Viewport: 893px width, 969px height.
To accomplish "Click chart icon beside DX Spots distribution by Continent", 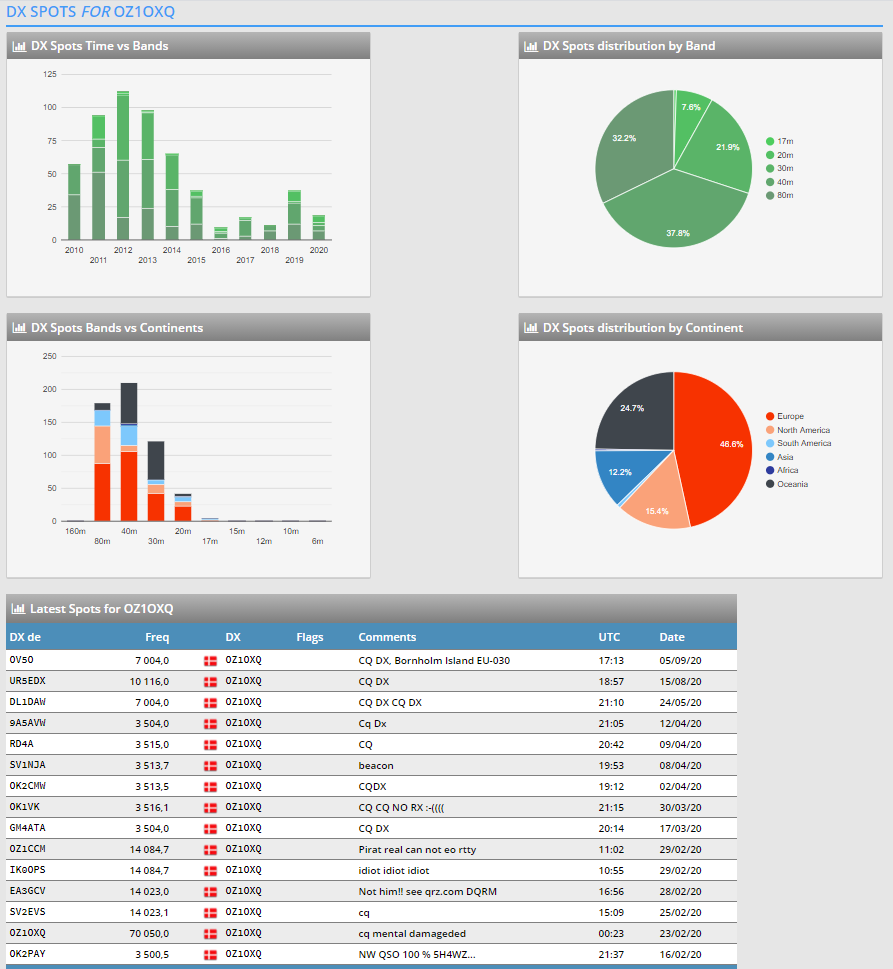I will tap(531, 328).
